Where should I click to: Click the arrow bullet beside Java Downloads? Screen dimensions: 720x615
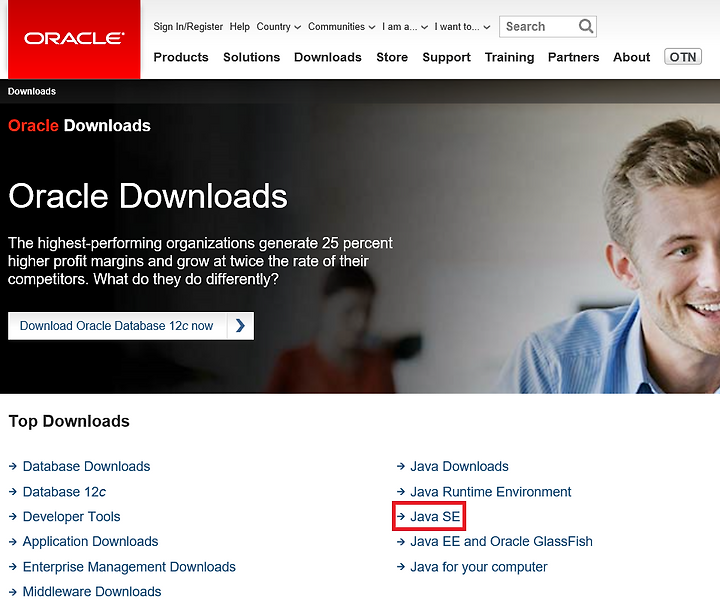click(x=400, y=467)
